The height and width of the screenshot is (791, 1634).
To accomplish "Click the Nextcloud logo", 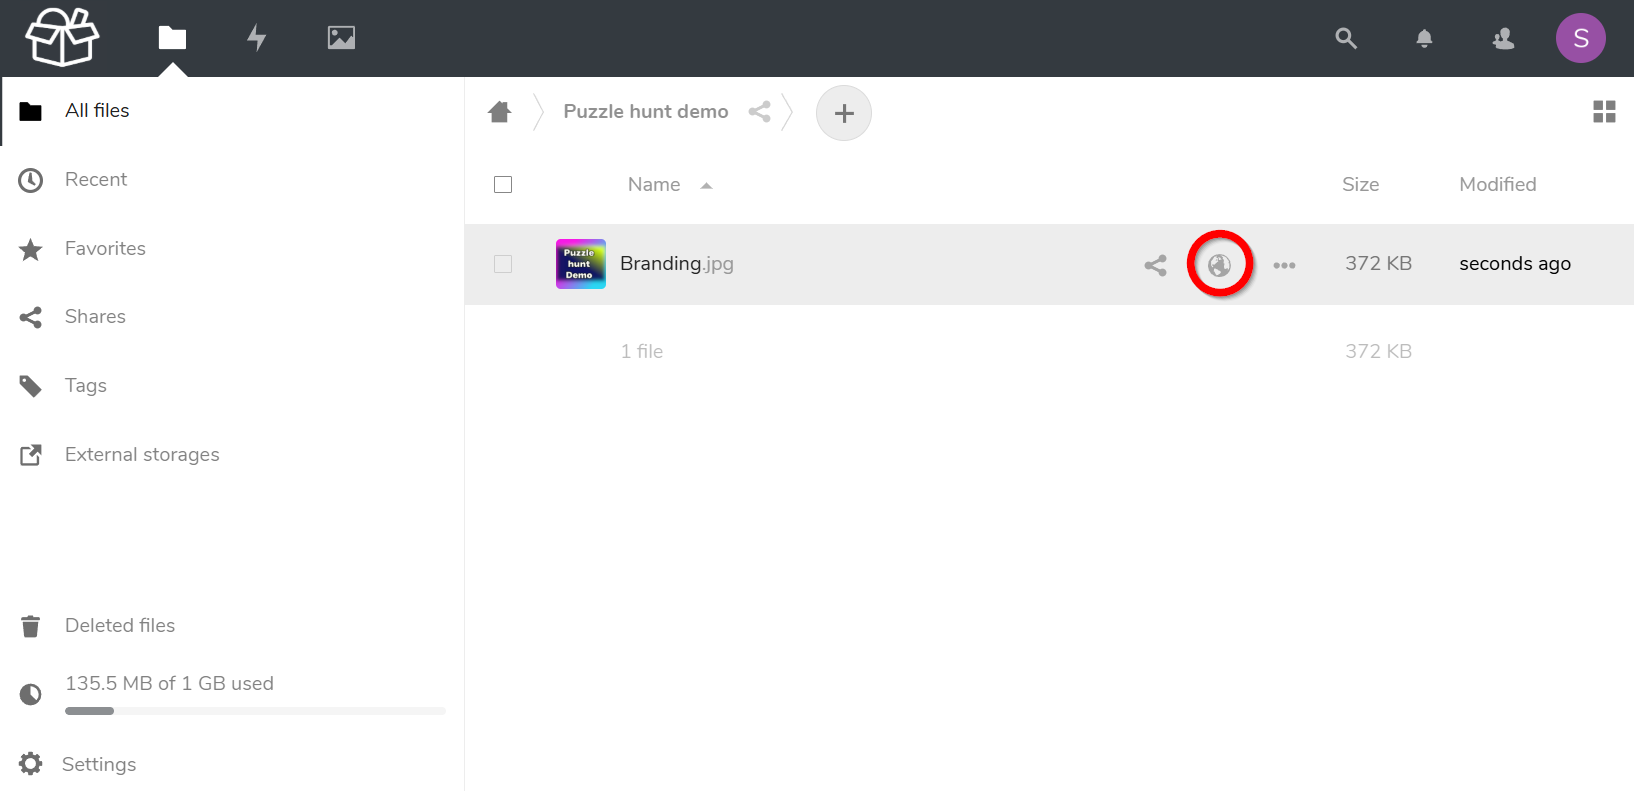I will [x=62, y=37].
